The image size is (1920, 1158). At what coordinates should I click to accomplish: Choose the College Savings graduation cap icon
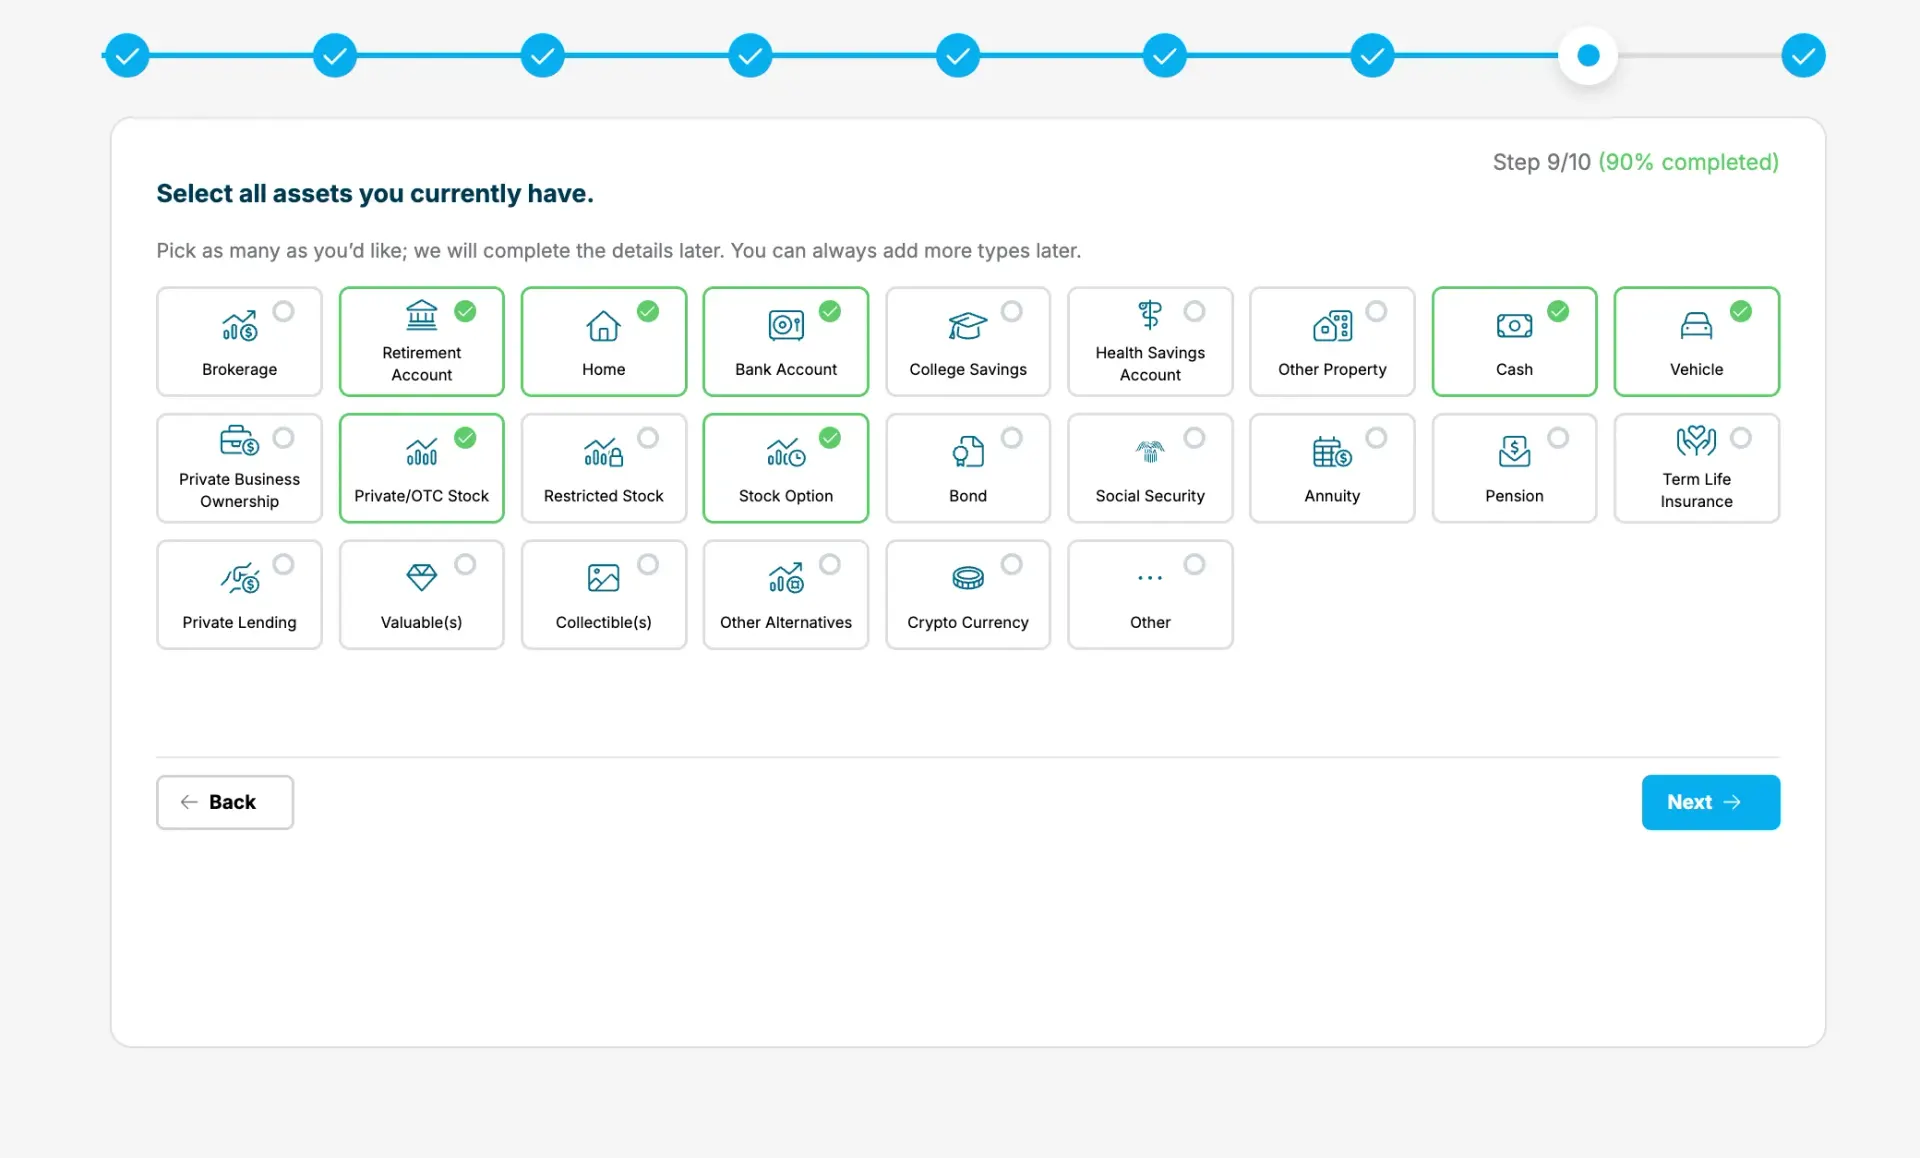[x=968, y=326]
